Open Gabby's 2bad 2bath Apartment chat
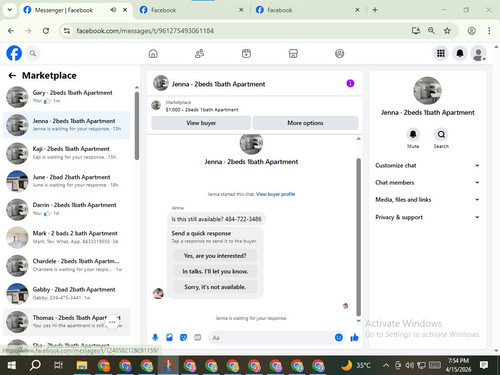 tap(67, 294)
